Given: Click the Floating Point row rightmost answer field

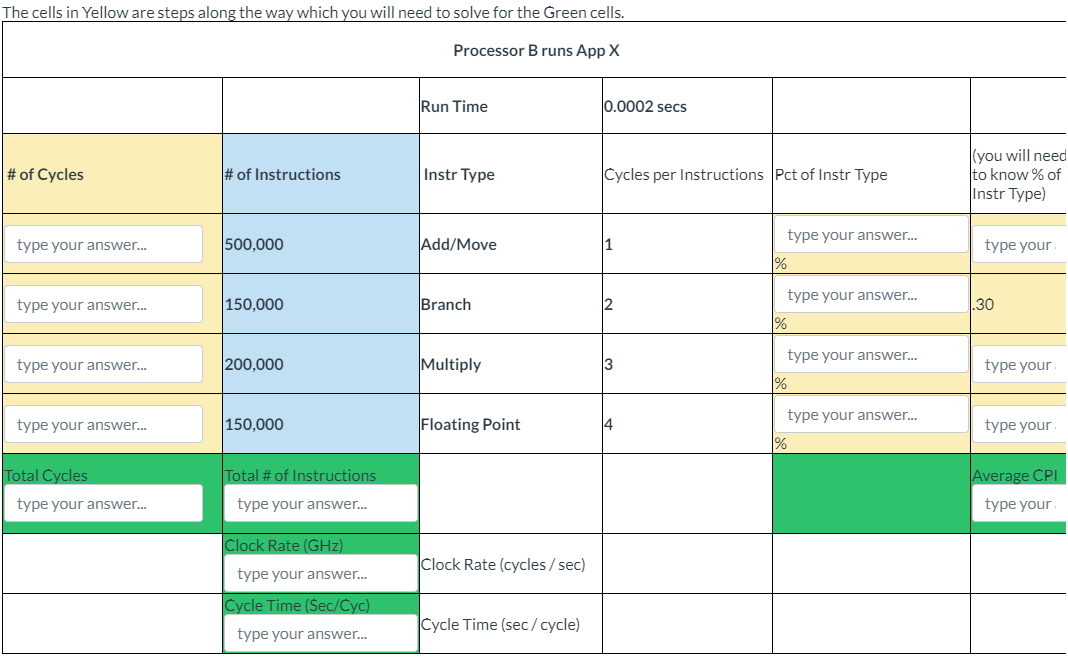Looking at the screenshot, I should pos(1020,424).
